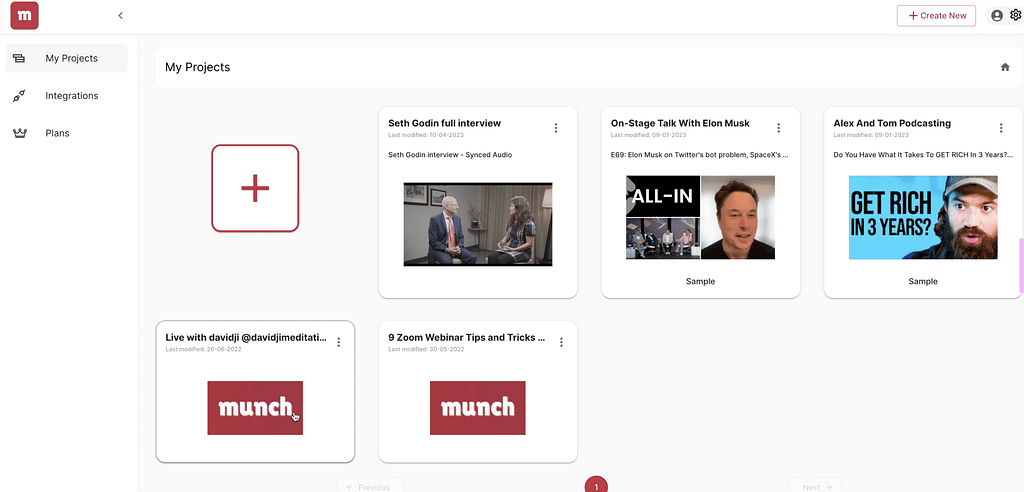Click the Sample label under Elon Musk card
Screen dimensions: 1024x492
pyautogui.click(x=700, y=281)
